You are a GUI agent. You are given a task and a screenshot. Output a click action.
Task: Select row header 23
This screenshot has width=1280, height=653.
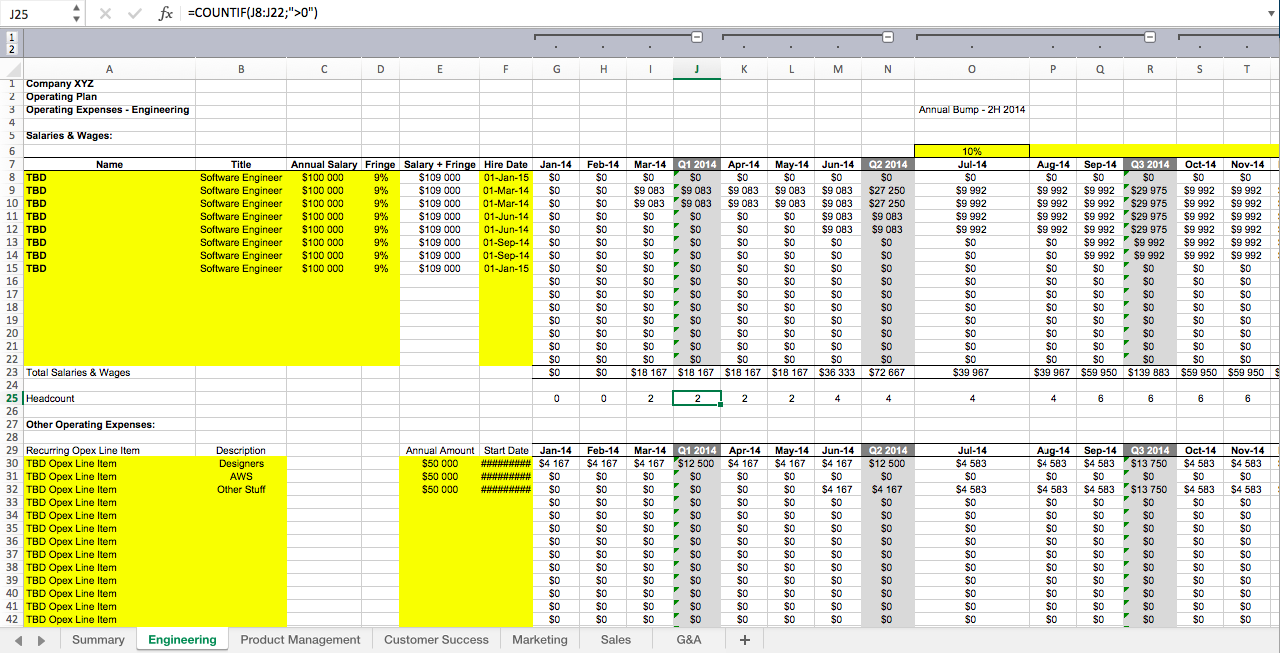pos(12,372)
